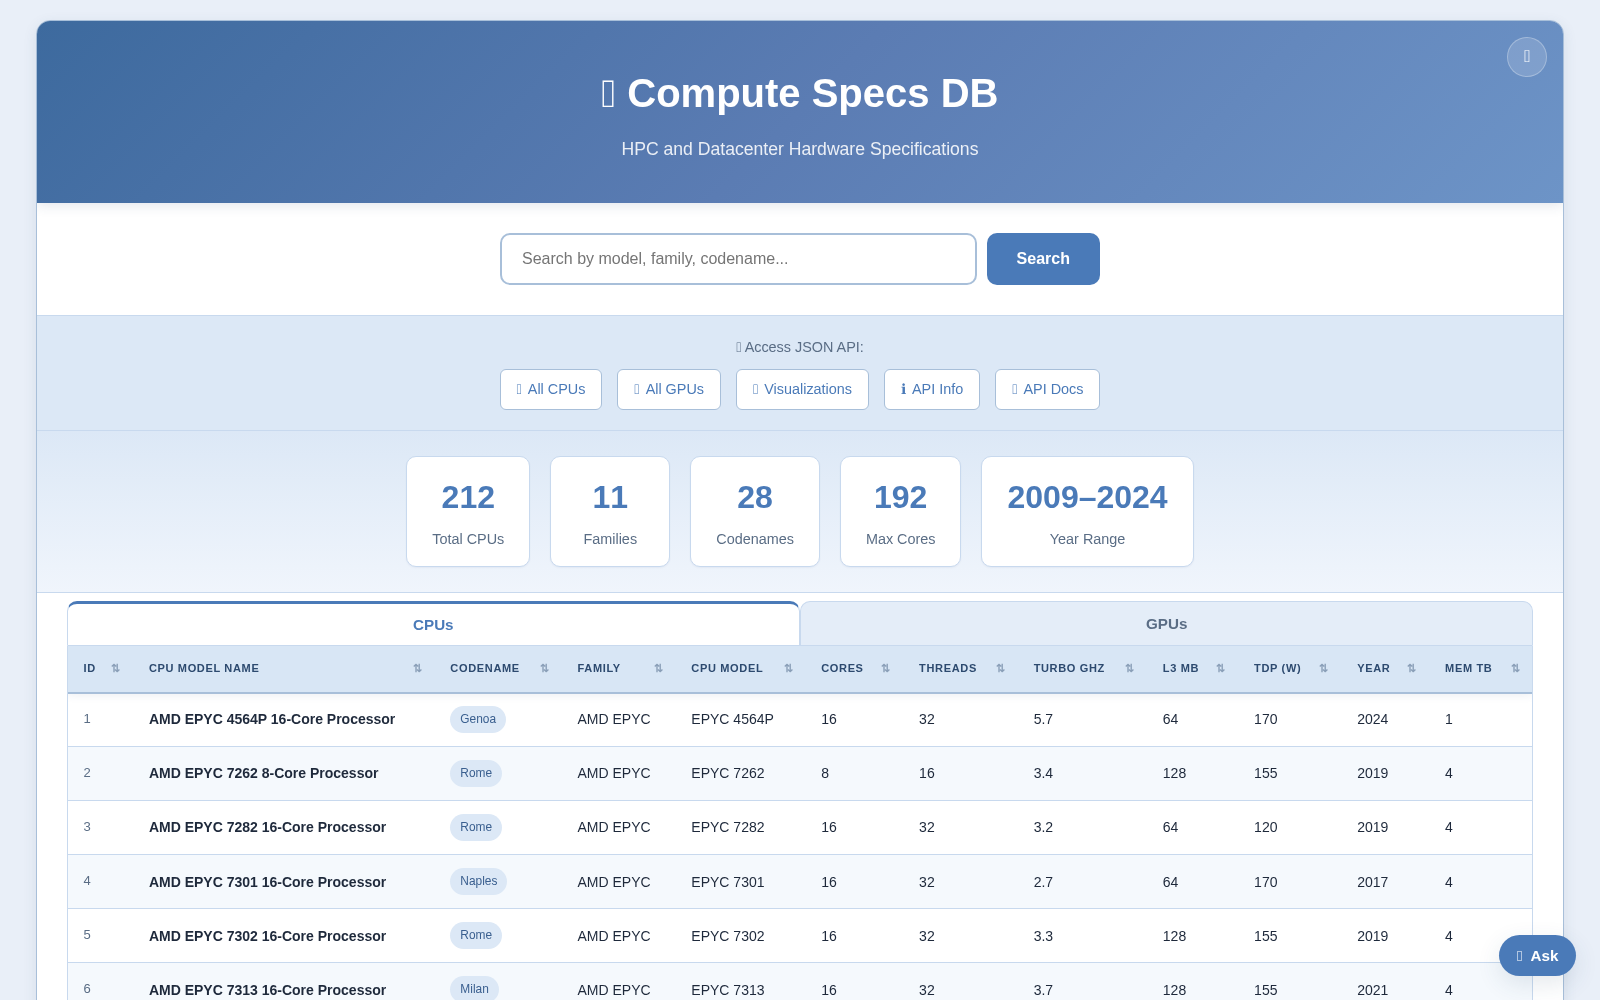Viewport: 1600px width, 1000px height.
Task: Click TDP 120 cell in EPYC 7282 row
Action: point(1266,827)
